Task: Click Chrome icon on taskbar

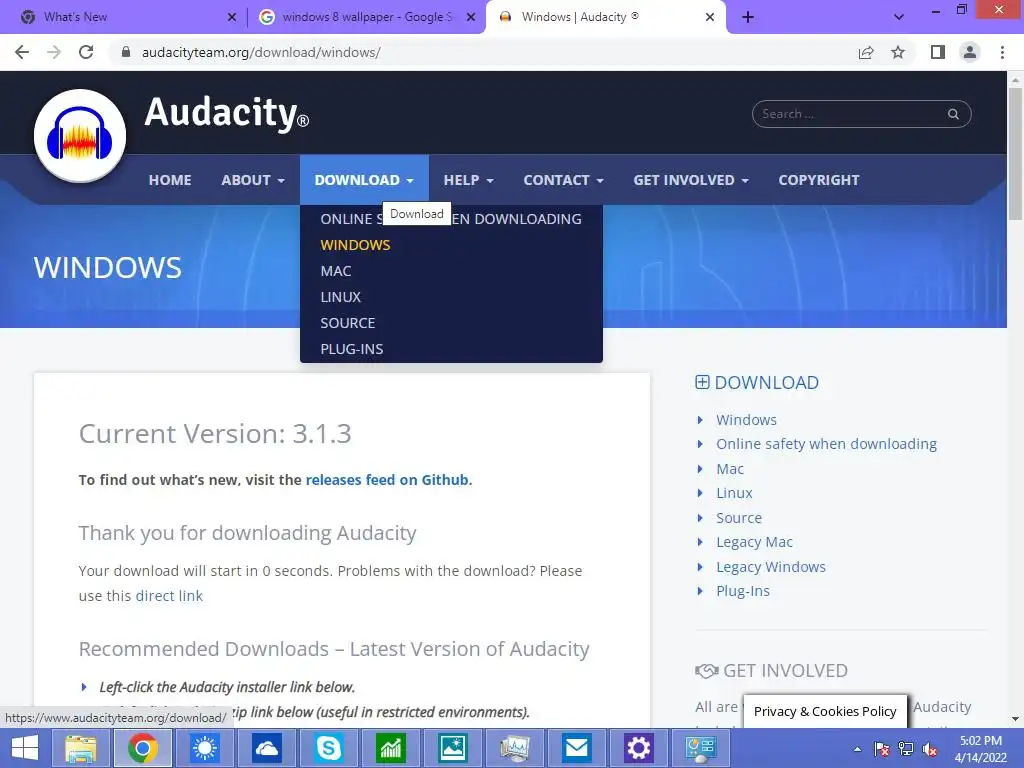Action: tap(143, 748)
